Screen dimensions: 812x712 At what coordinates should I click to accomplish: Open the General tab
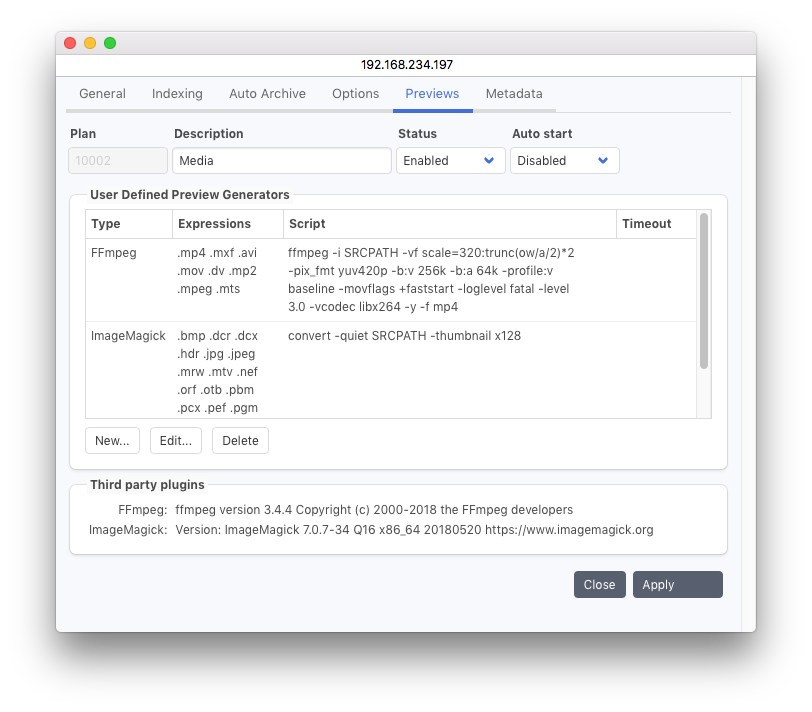point(102,94)
